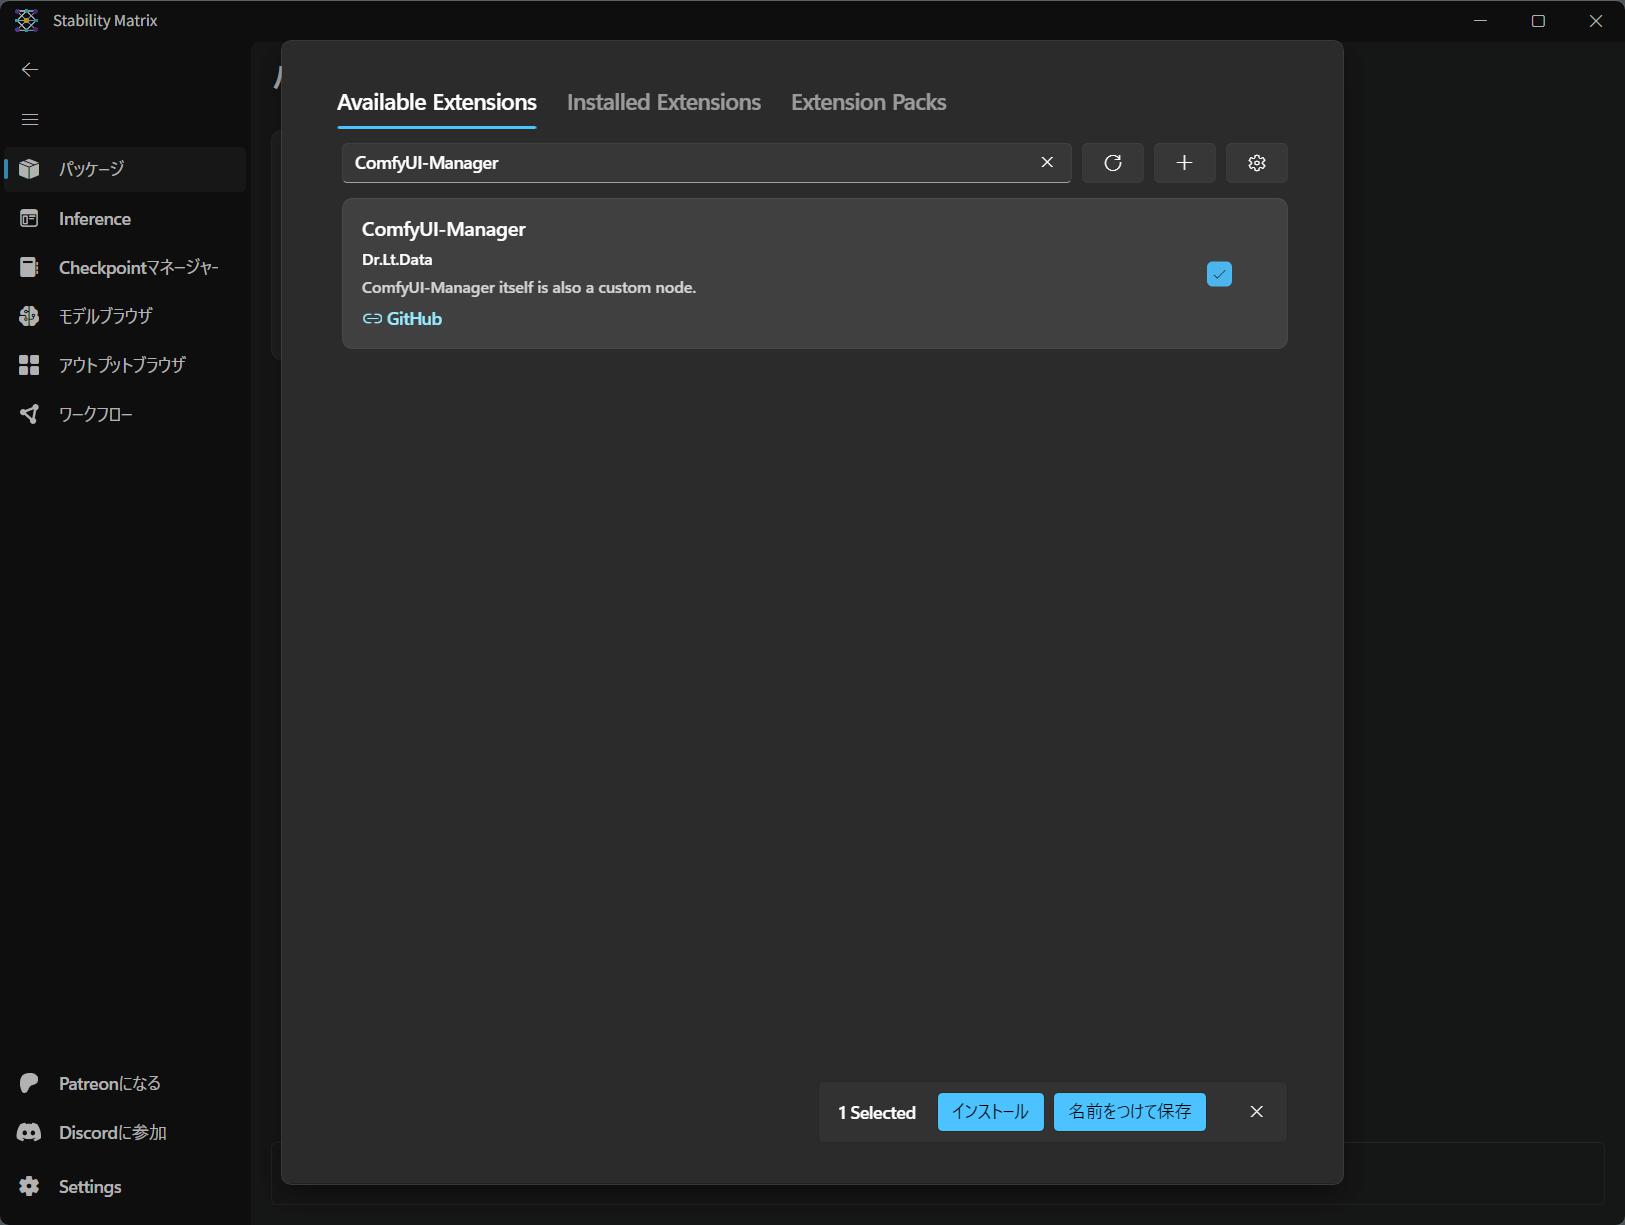
Task: Open extension settings gear icon
Action: pos(1256,163)
